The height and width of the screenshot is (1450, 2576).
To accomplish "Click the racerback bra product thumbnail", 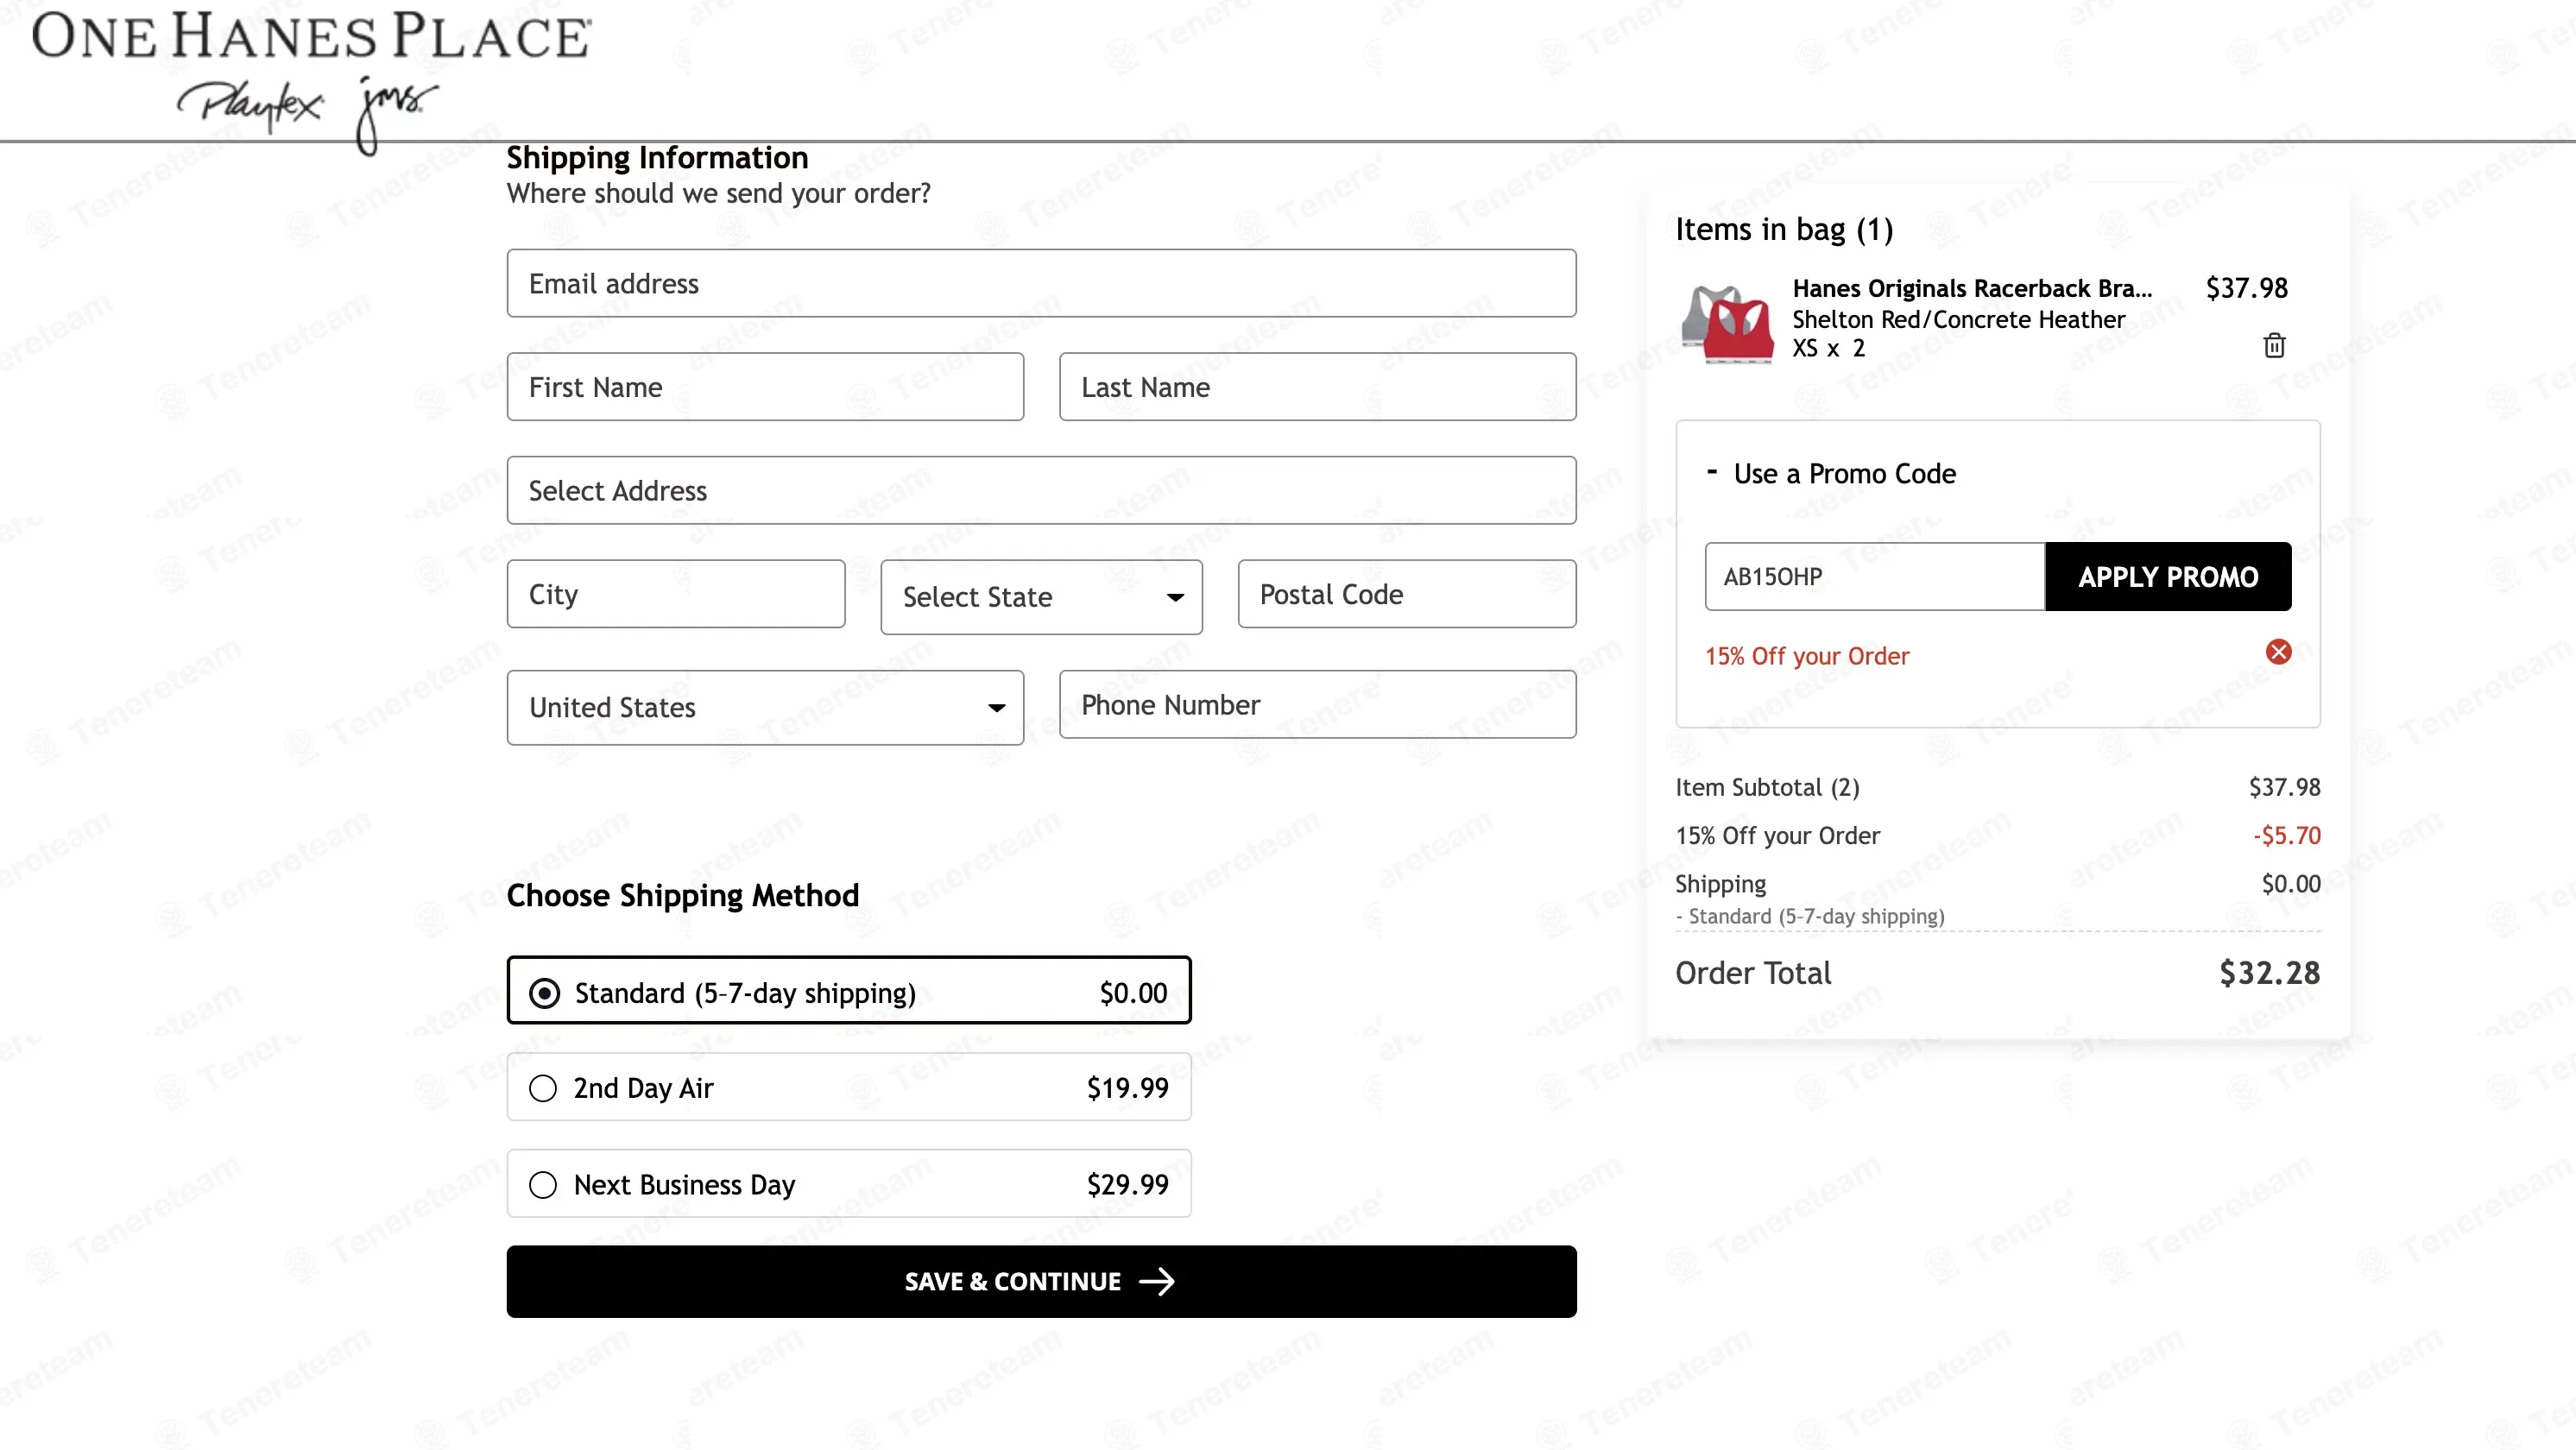I will (x=1727, y=322).
